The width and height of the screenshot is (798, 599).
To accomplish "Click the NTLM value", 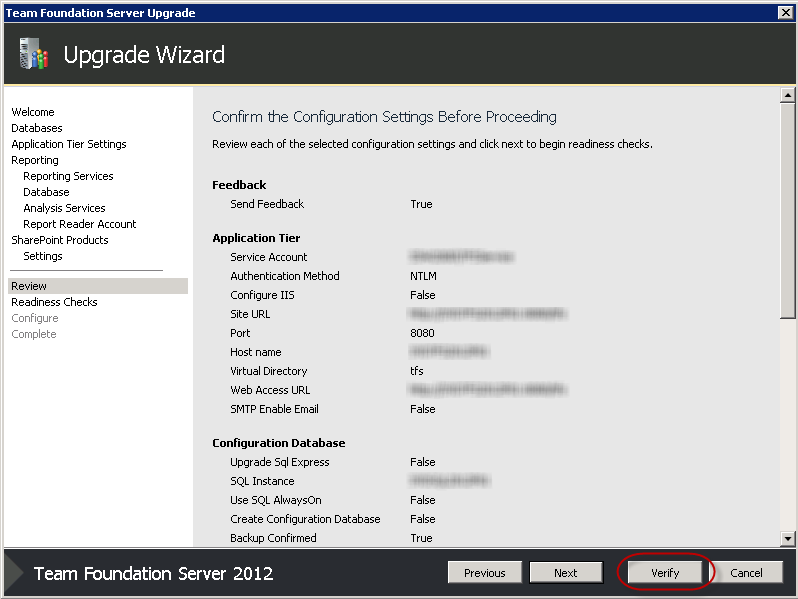I will click(x=423, y=276).
